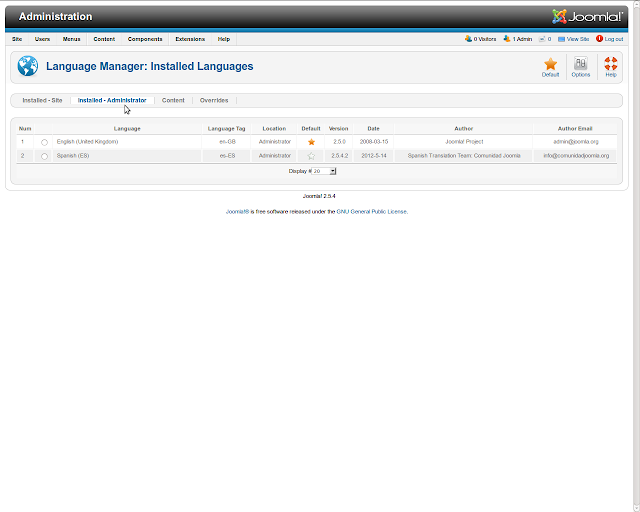Click the Language Tag column header
Viewport: 640px width, 512px height.
click(227, 129)
